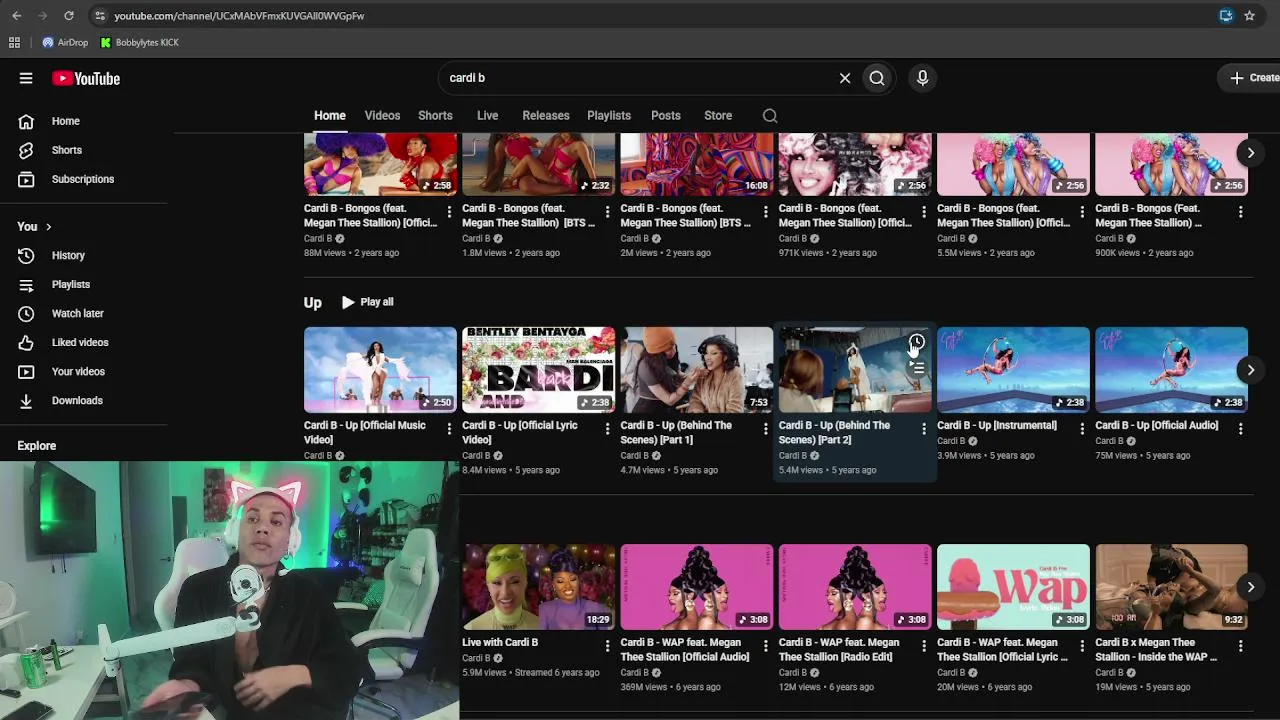Click the YouTube logo
Screen dimensions: 1280x720
click(x=86, y=78)
